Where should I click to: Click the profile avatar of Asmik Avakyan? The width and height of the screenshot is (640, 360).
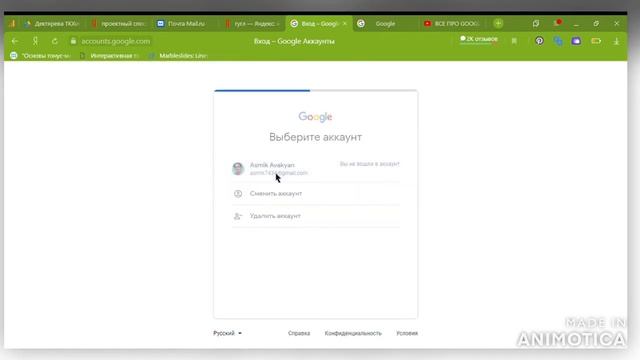(238, 169)
